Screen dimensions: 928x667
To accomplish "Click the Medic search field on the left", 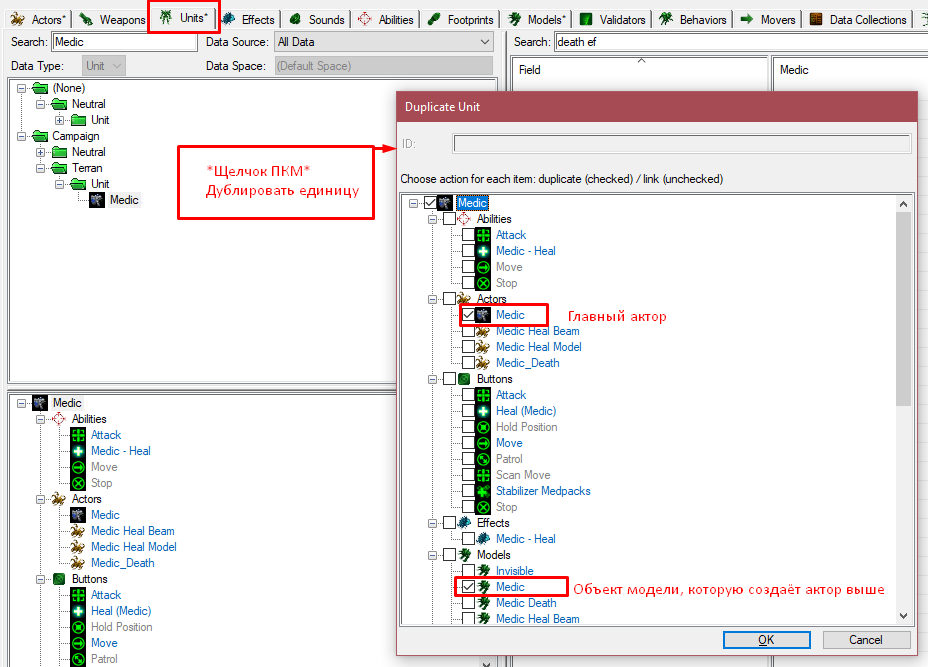I will (x=125, y=42).
